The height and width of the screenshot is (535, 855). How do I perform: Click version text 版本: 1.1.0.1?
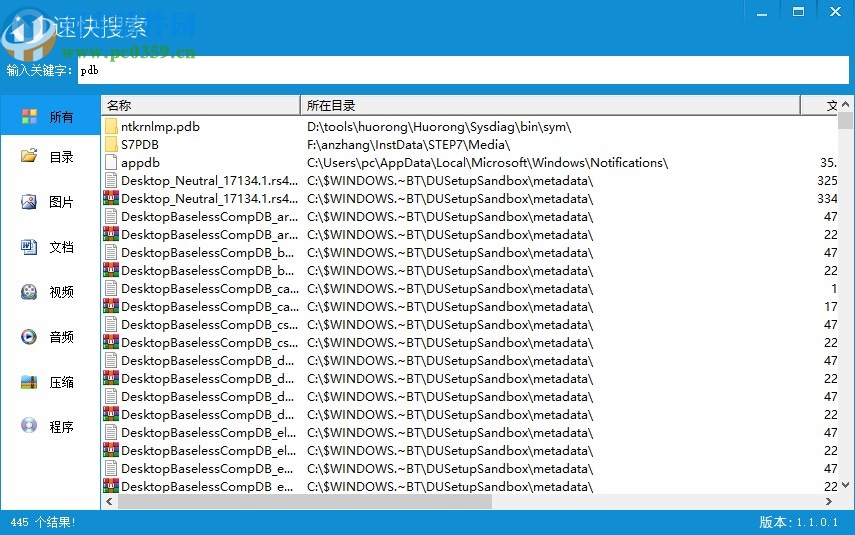click(x=798, y=522)
